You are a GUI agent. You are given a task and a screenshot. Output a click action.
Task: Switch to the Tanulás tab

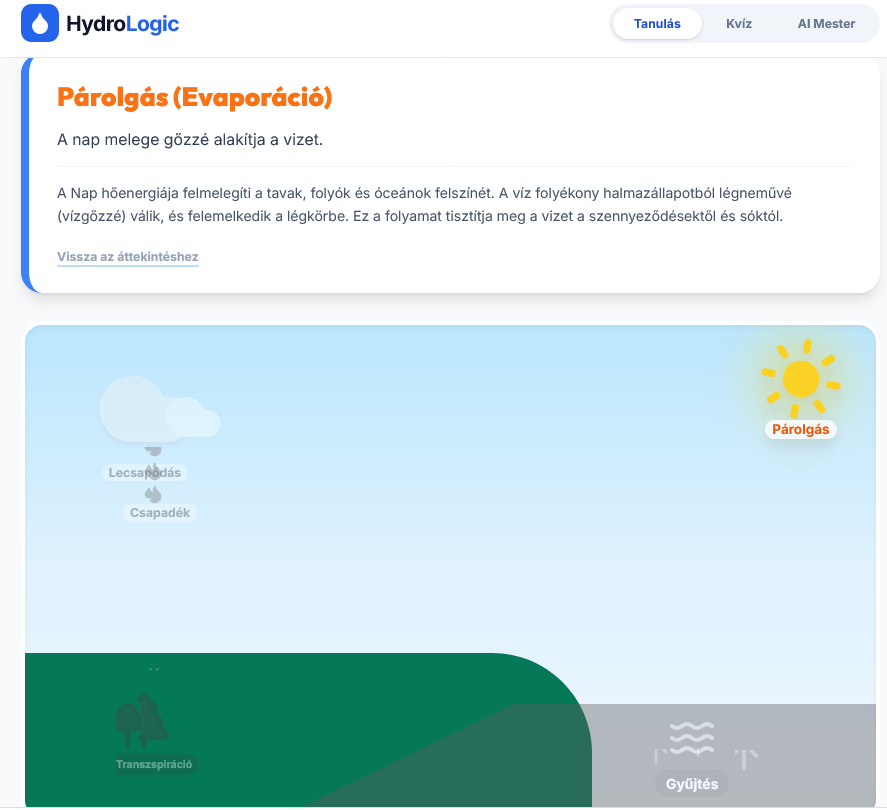click(657, 24)
